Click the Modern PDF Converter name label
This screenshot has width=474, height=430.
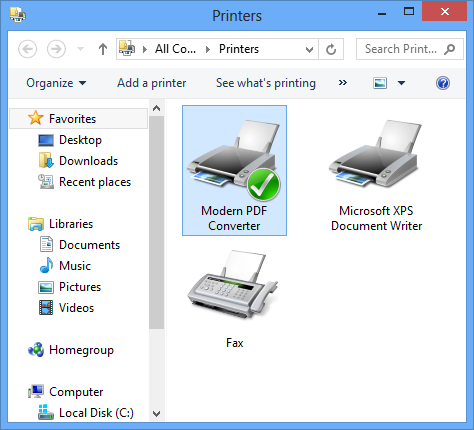coord(234,218)
